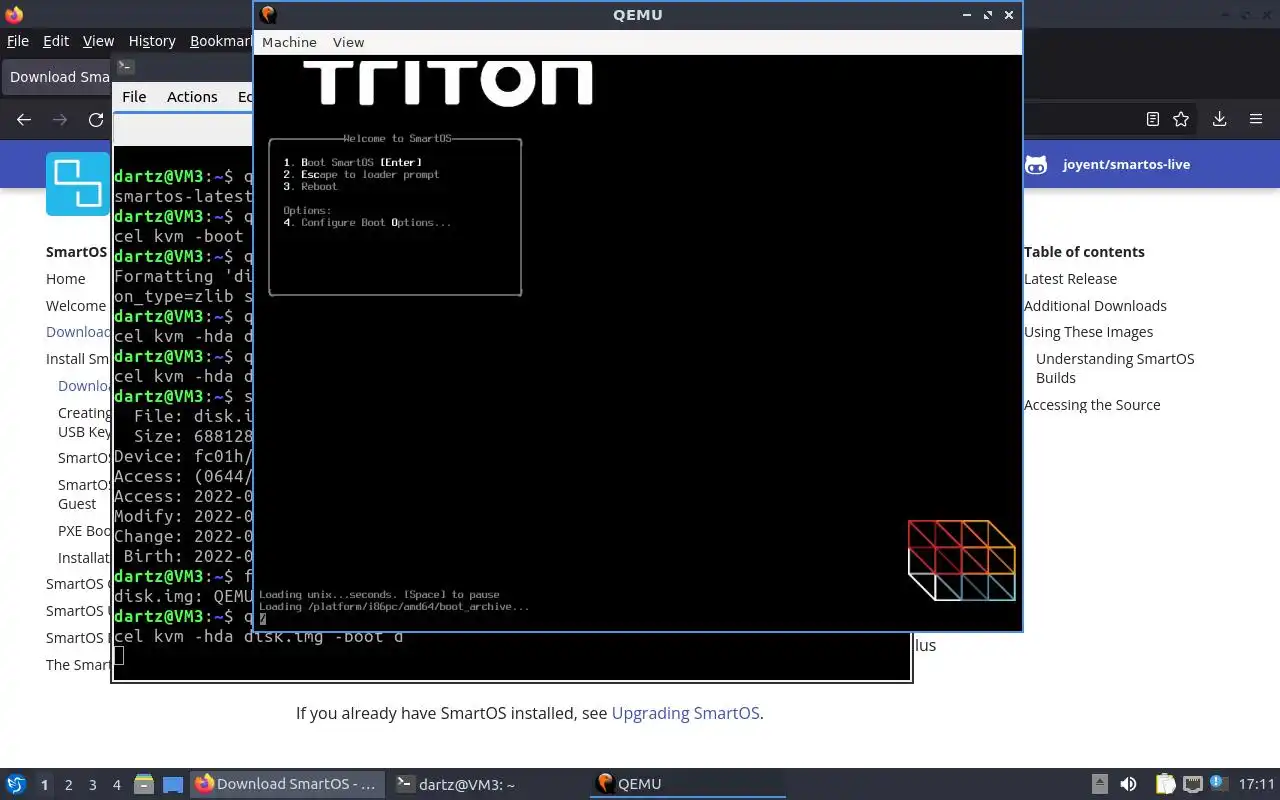Click the QEMU title bar icon
This screenshot has height=800, width=1280.
click(x=268, y=14)
